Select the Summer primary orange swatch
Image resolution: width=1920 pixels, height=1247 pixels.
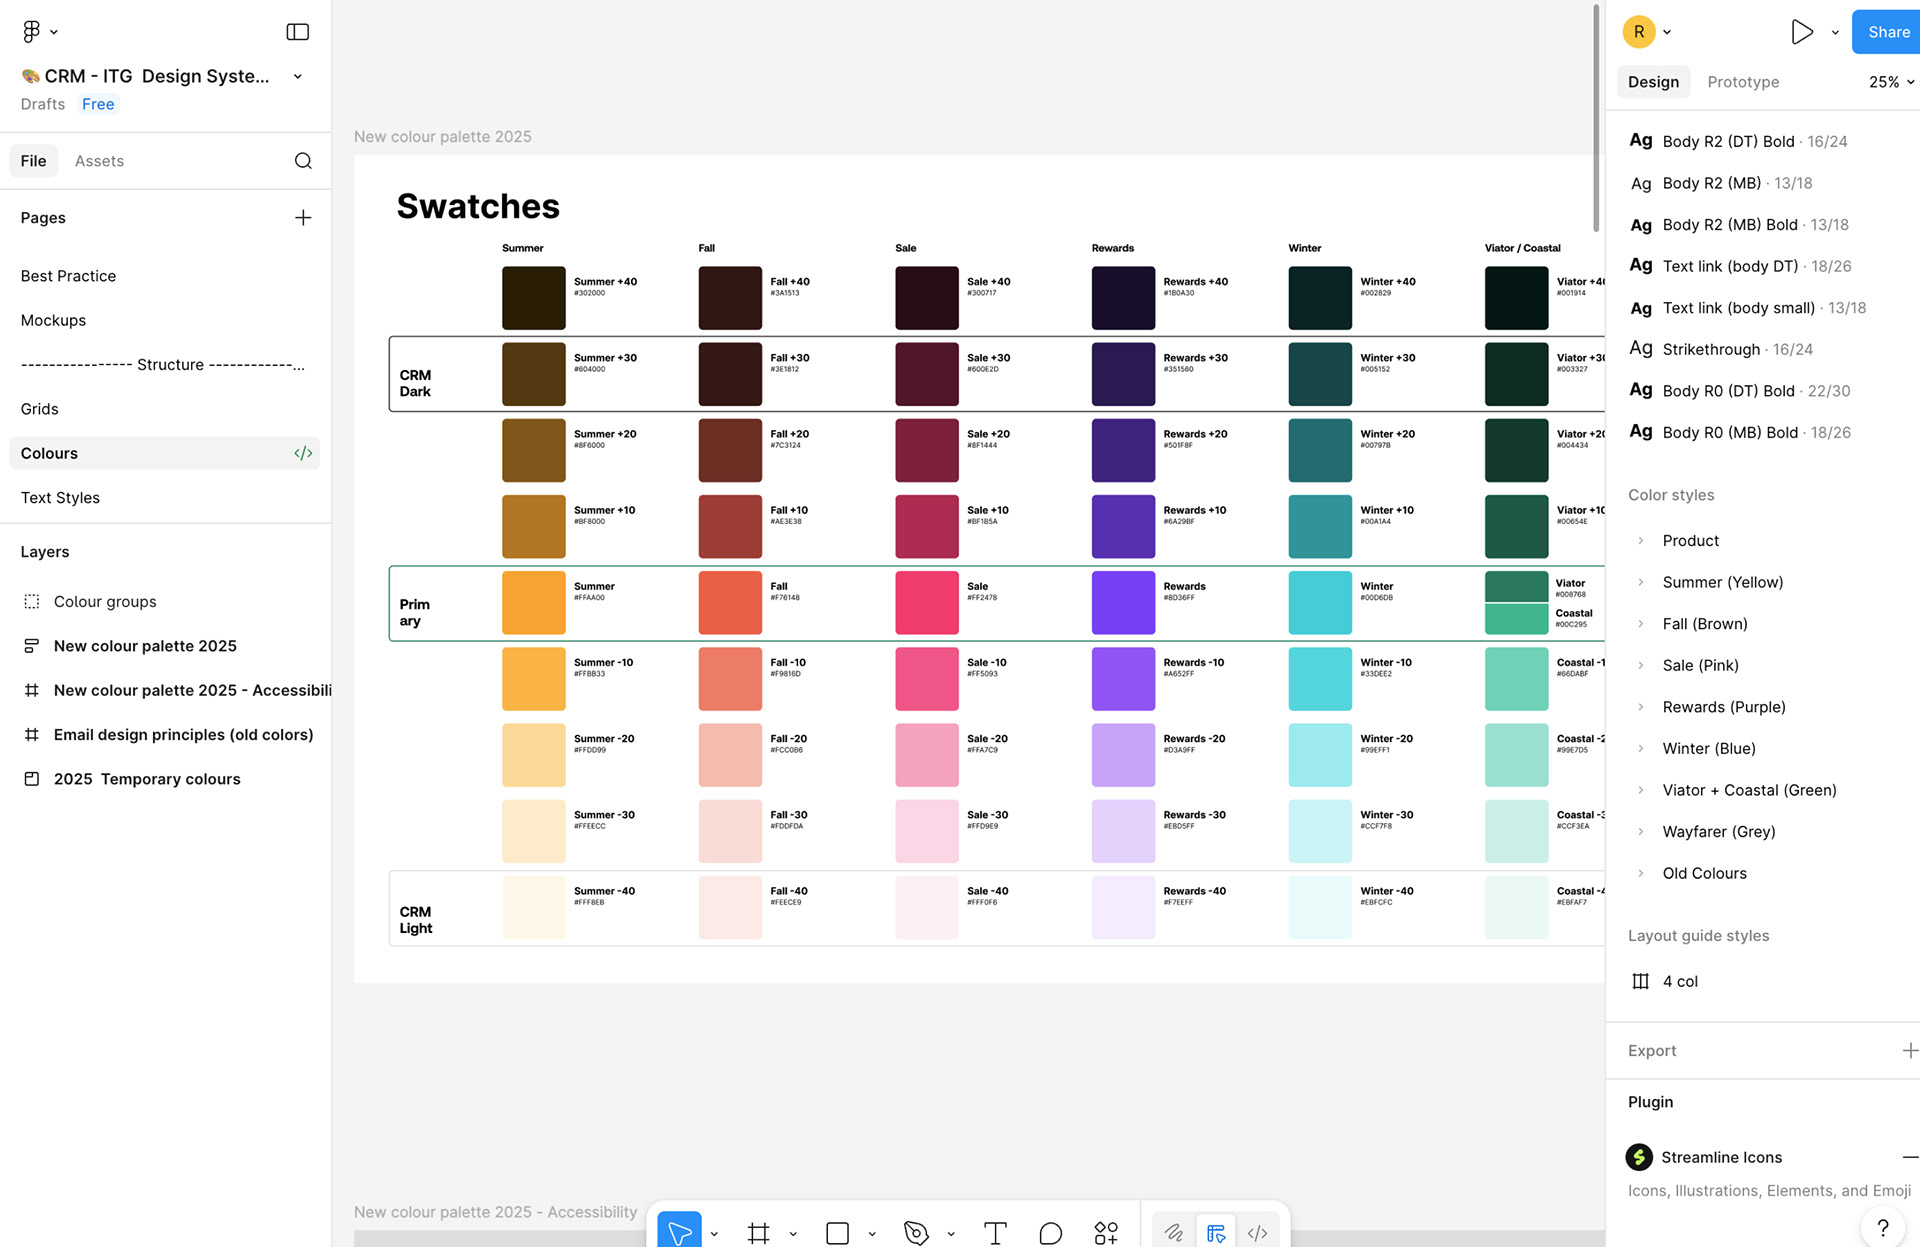533,602
